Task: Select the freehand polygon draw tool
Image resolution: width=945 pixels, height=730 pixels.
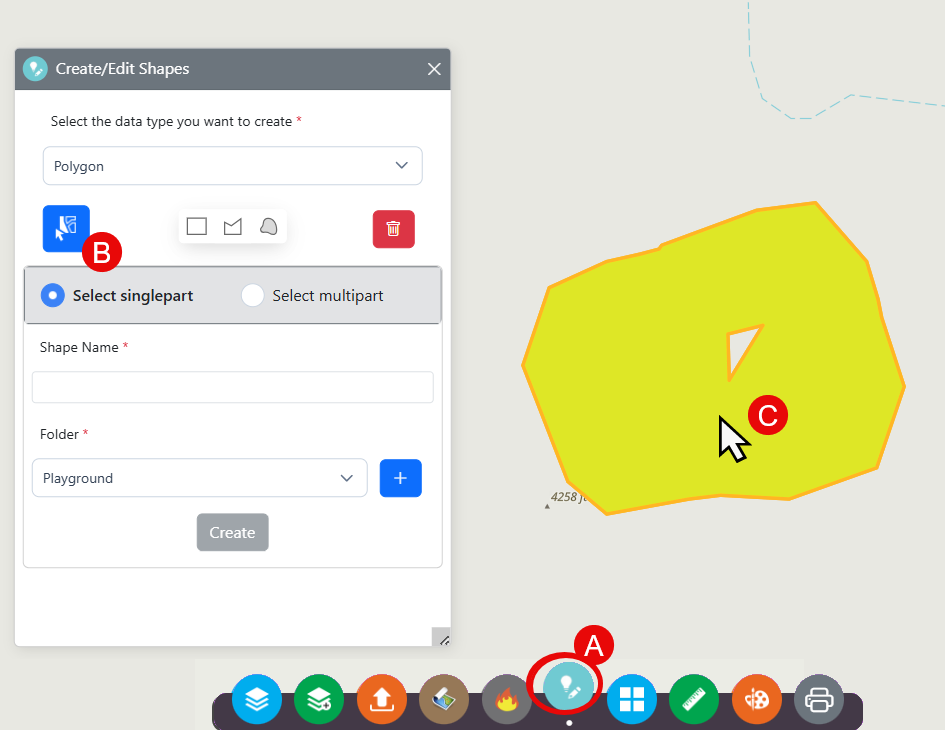Action: (268, 227)
